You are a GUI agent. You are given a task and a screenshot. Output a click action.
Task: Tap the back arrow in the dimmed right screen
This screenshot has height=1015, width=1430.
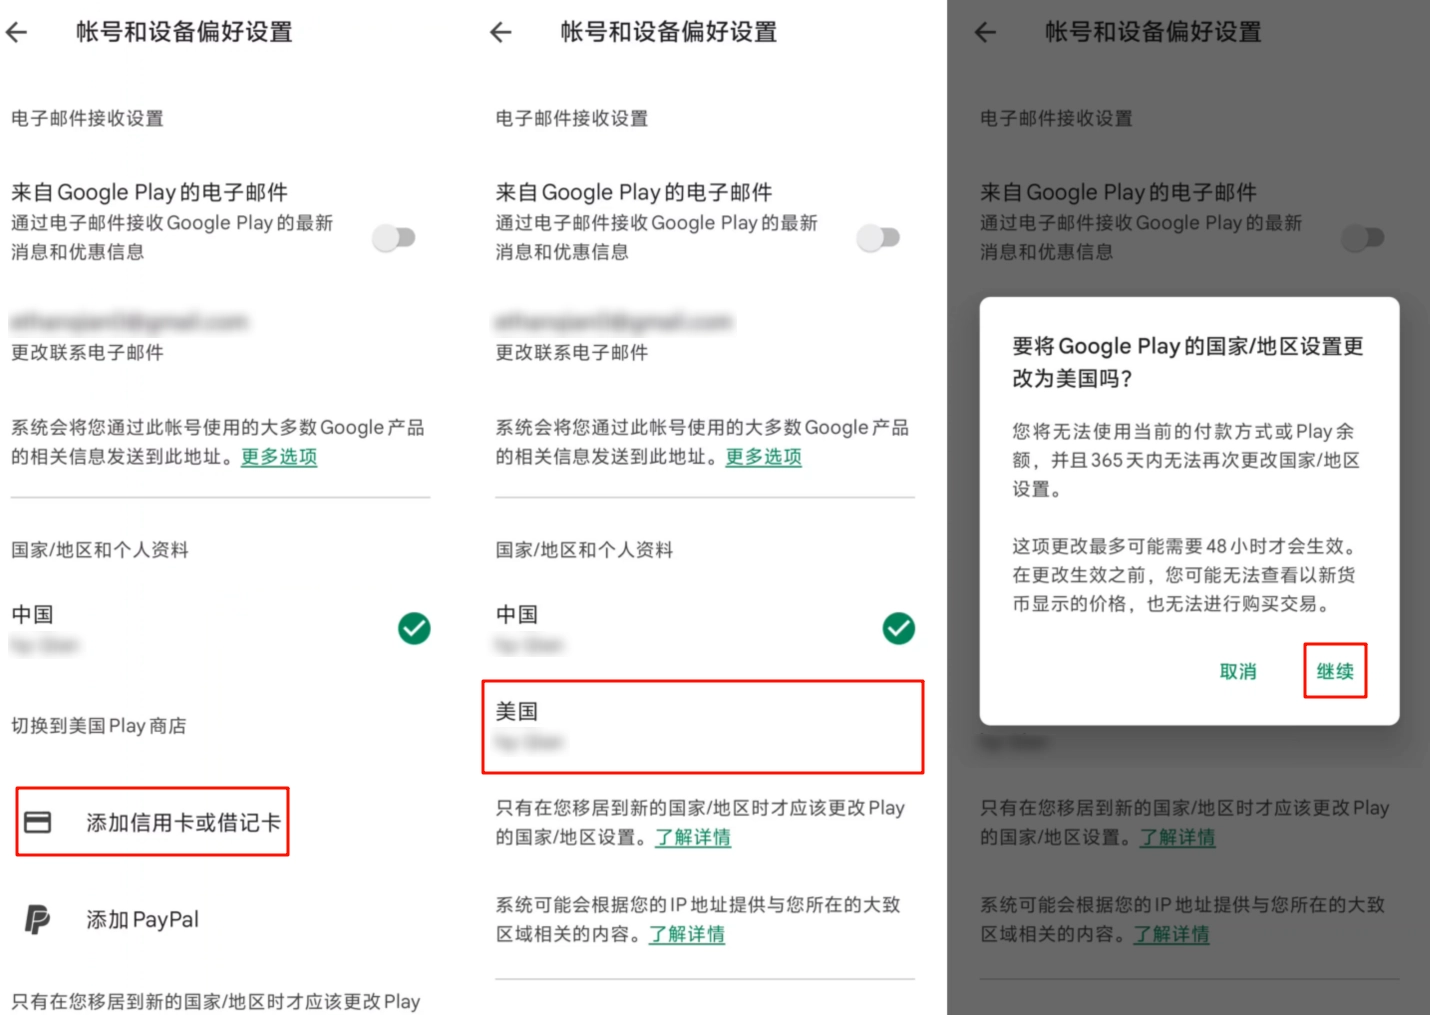pos(986,32)
